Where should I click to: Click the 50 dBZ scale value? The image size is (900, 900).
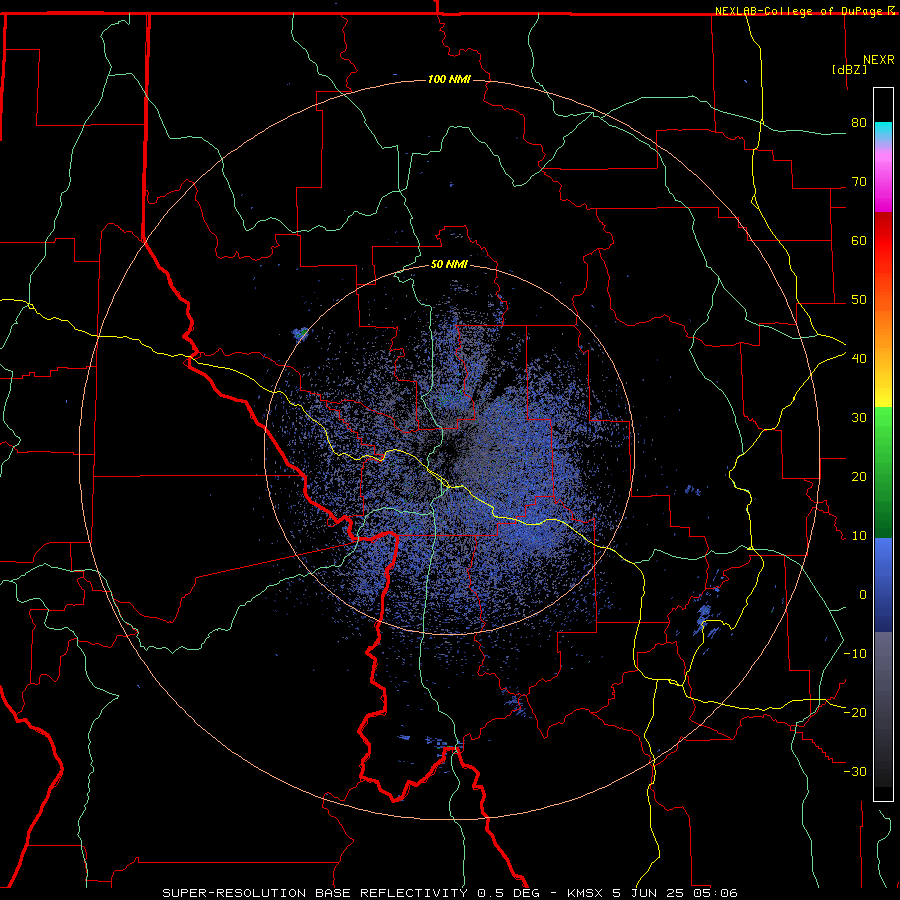pos(859,300)
